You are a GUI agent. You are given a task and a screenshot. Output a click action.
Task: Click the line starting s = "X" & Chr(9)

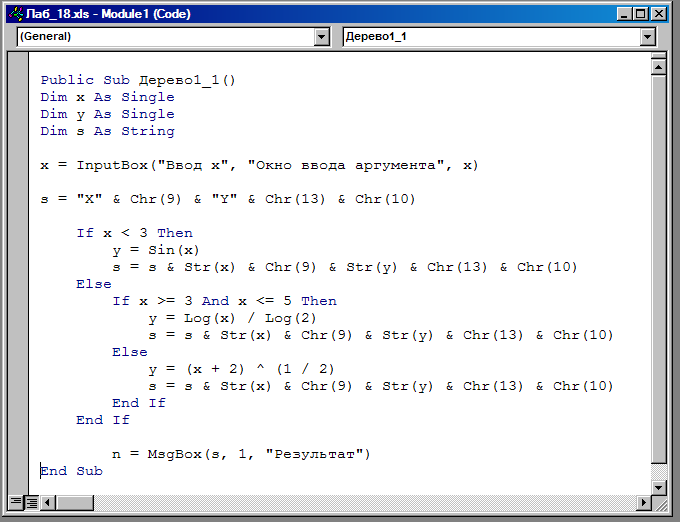tap(228, 199)
